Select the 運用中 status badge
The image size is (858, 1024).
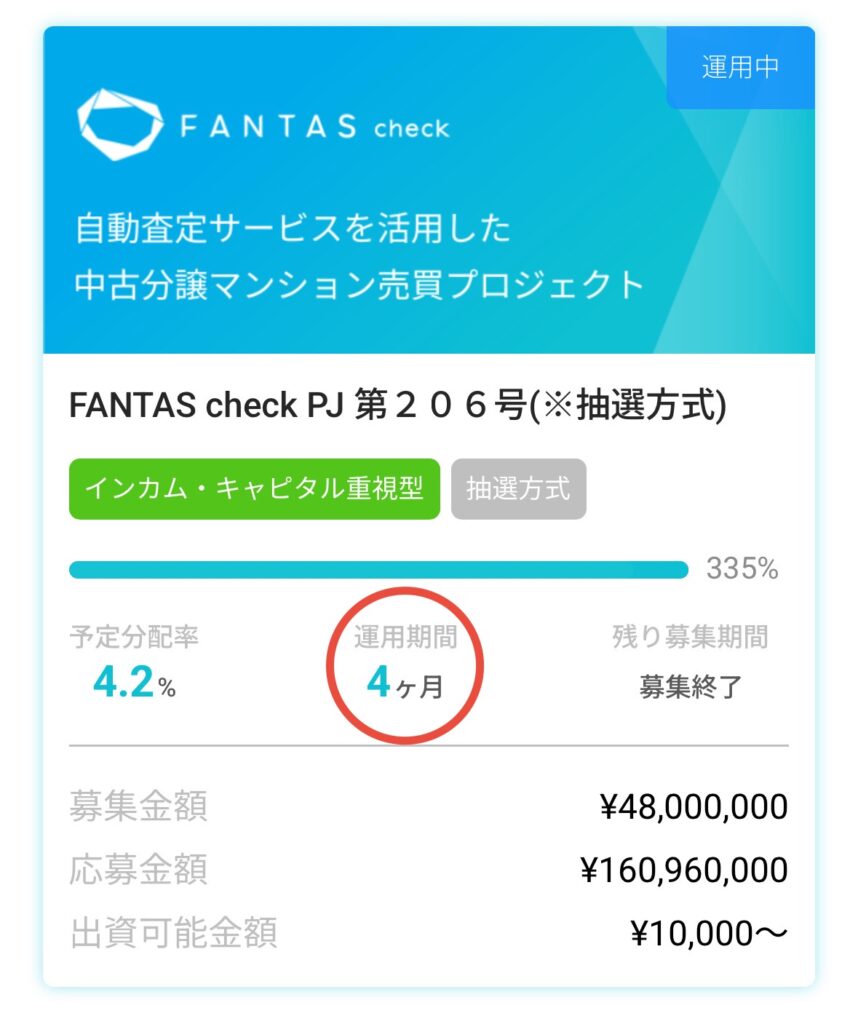coord(740,67)
